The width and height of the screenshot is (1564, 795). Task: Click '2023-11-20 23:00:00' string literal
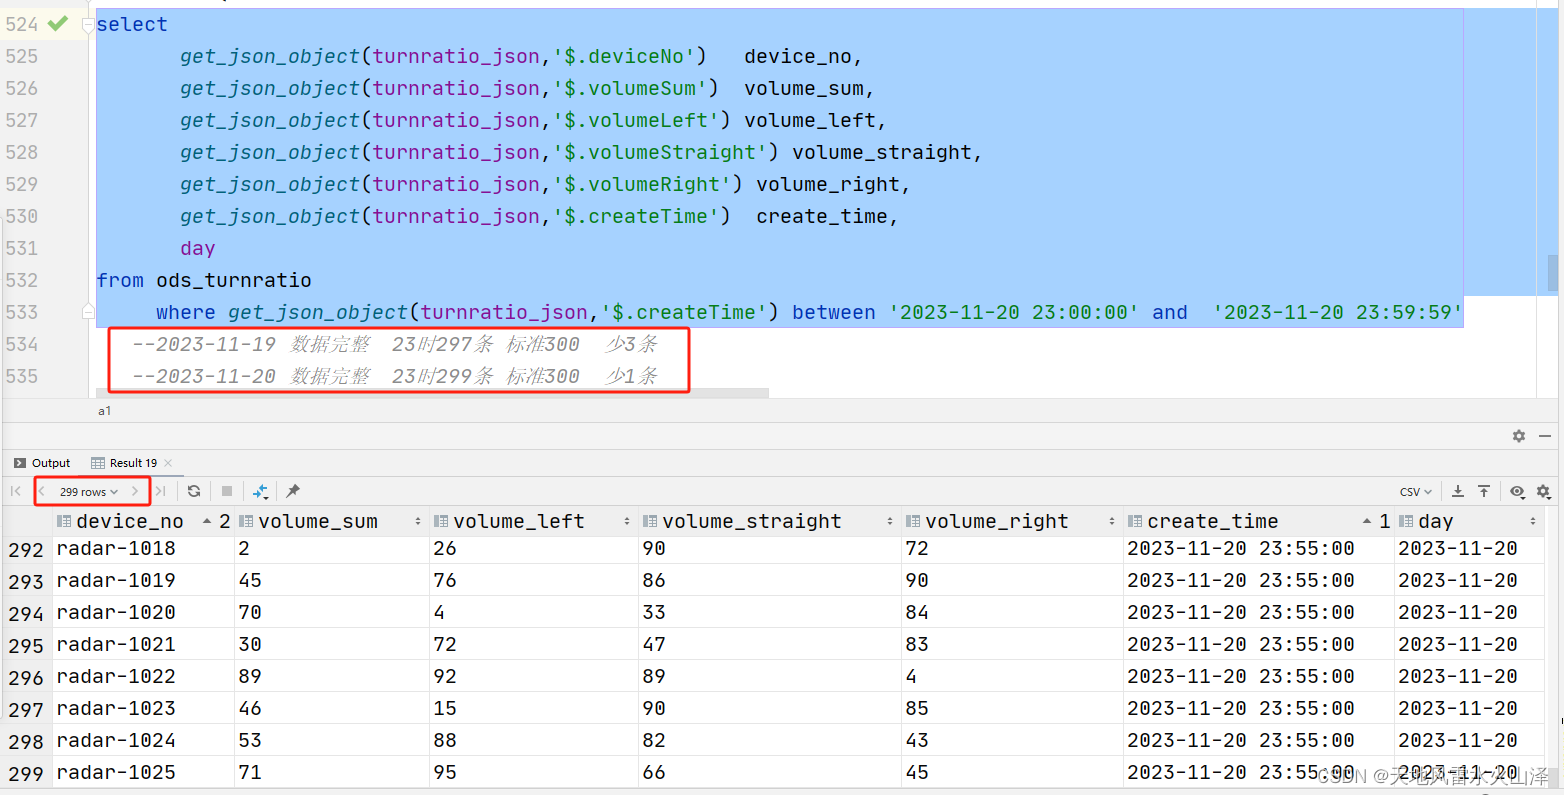tap(1014, 312)
